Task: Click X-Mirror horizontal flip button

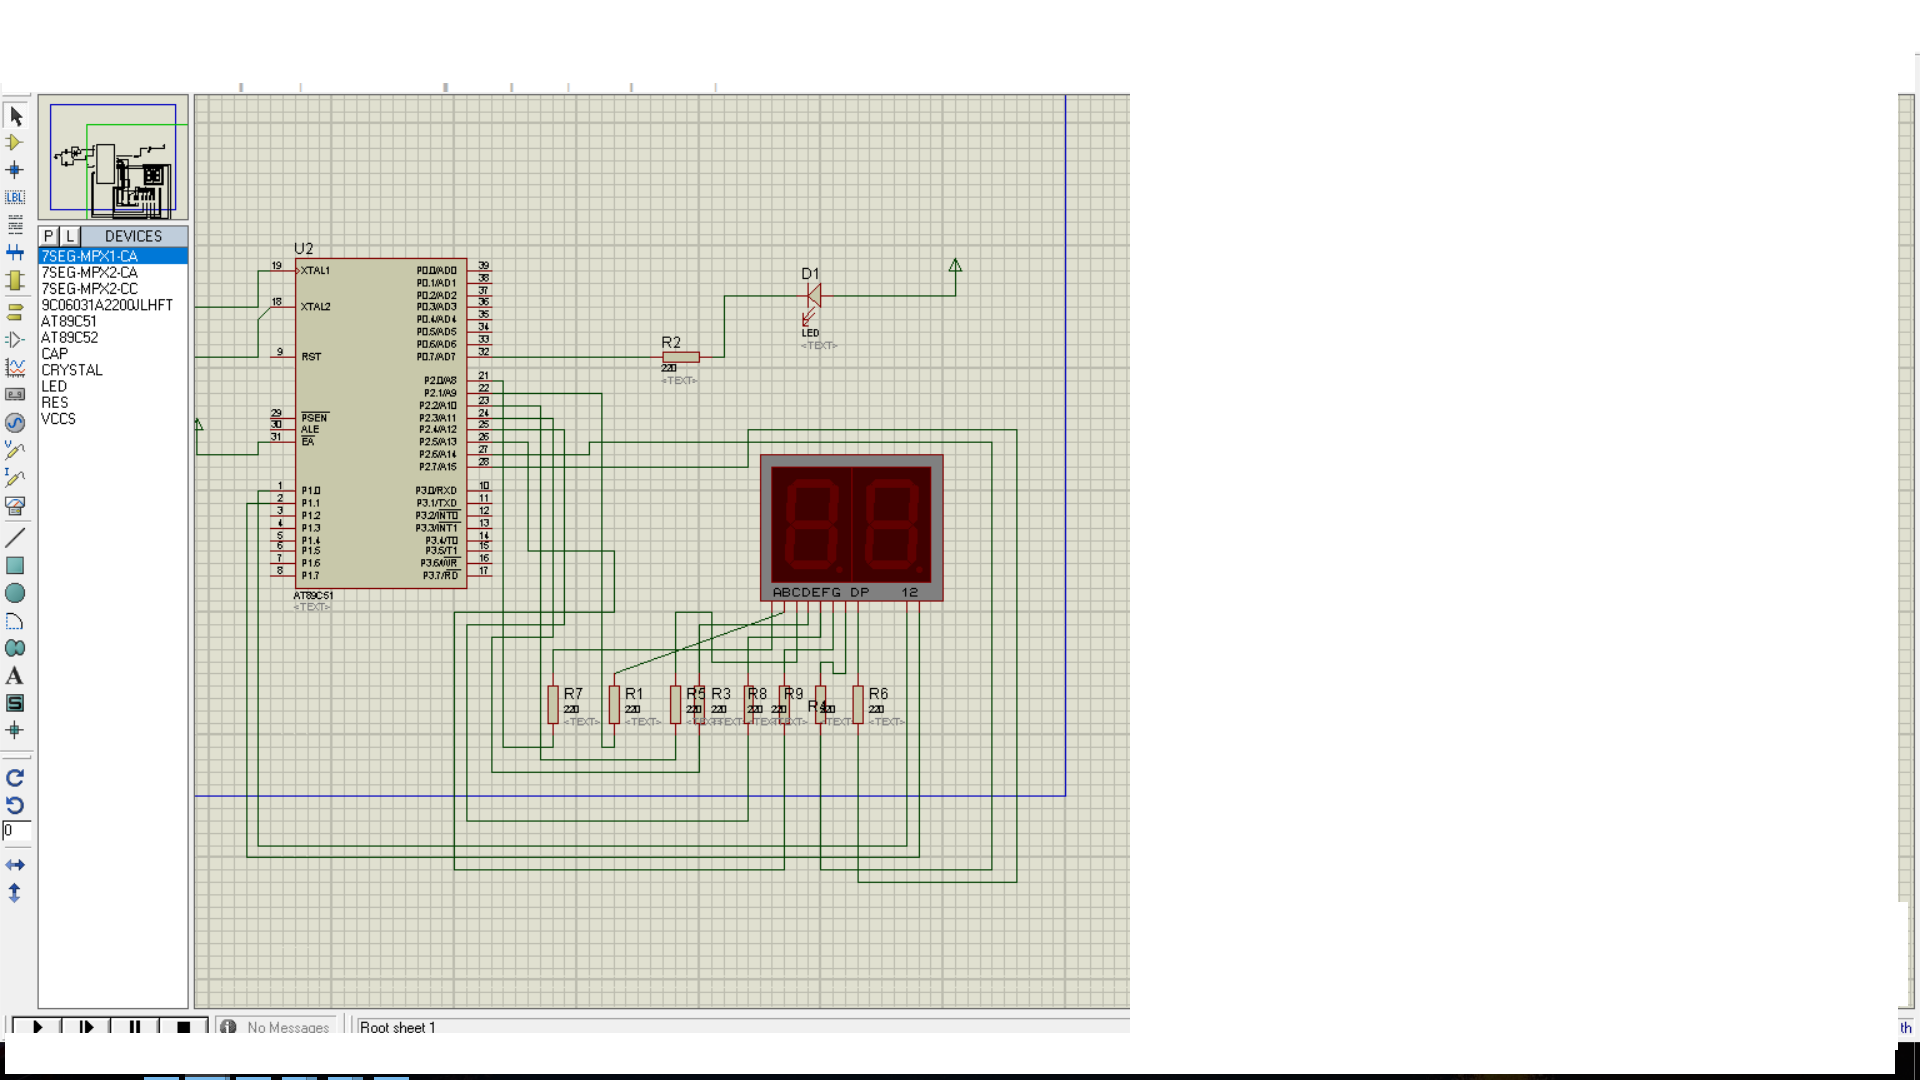Action: (15, 865)
